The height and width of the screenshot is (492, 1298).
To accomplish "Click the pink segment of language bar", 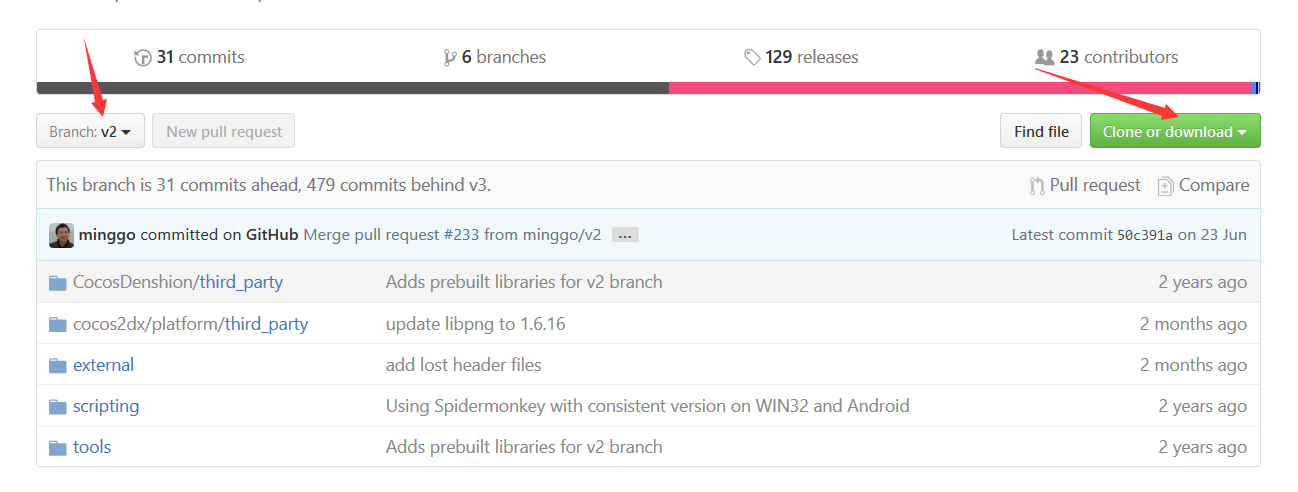I will 960,88.
